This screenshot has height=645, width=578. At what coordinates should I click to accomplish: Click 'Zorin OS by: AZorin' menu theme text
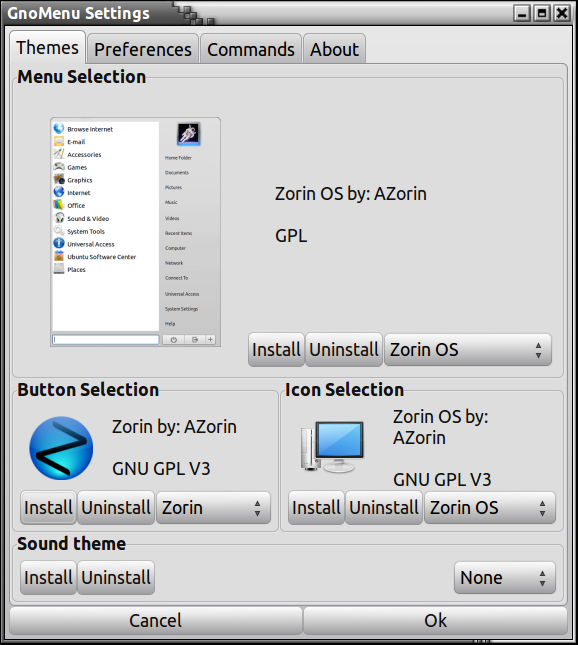(351, 194)
